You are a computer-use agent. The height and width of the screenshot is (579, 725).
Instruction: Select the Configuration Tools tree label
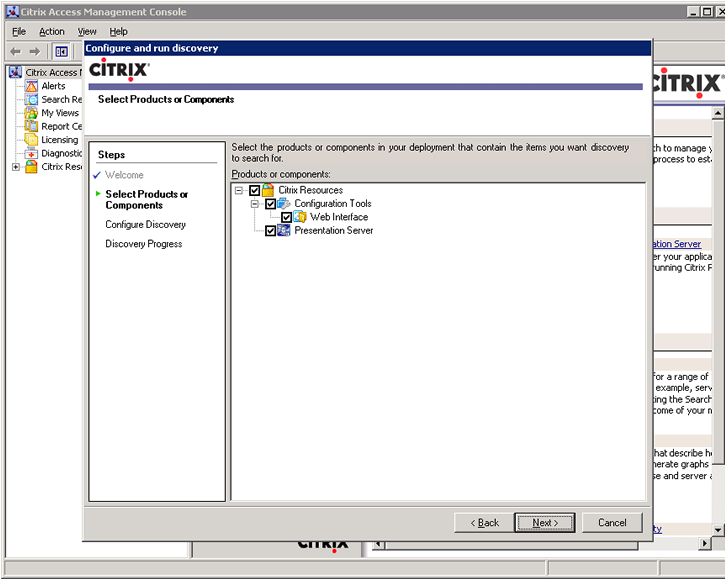pos(332,203)
